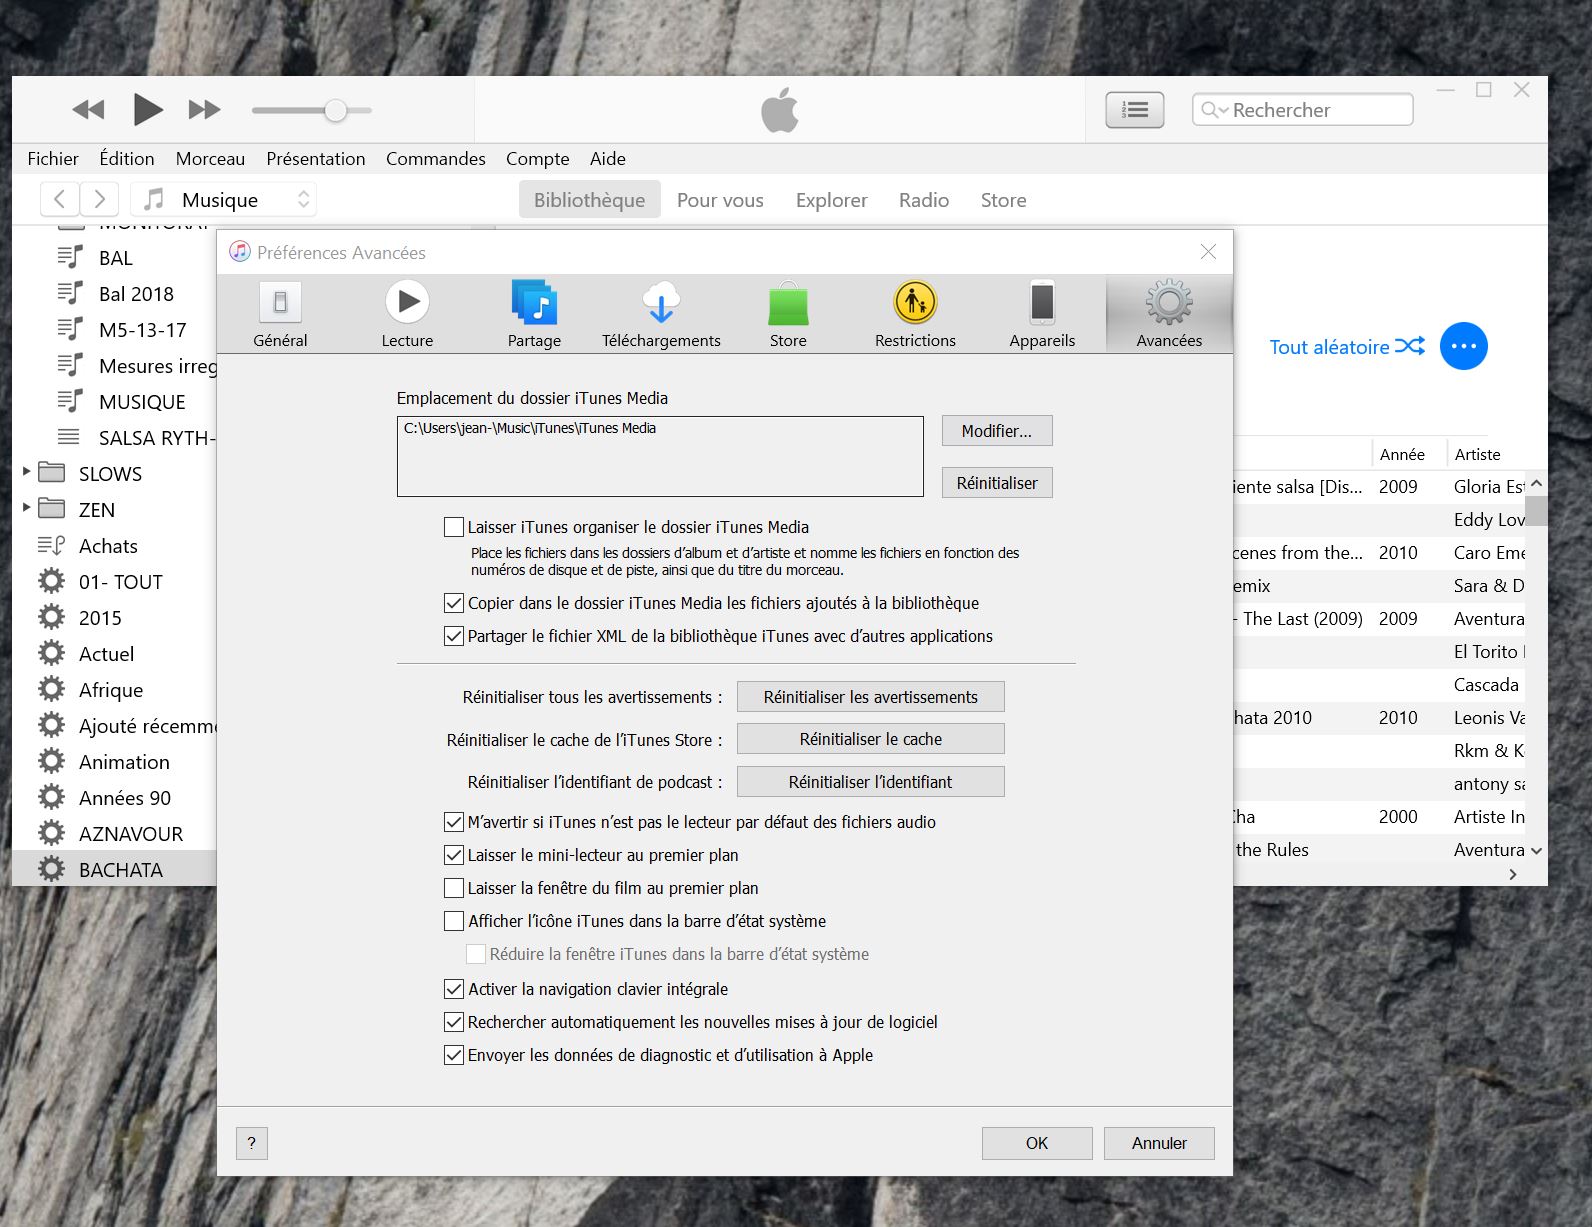Open the Édition menu

127,159
